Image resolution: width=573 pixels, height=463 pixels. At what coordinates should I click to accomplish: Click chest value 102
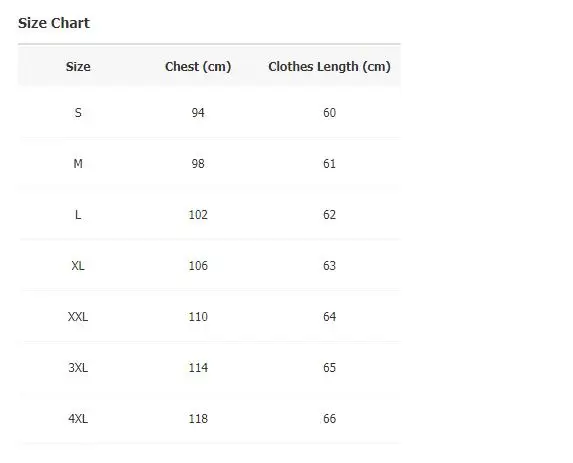pyautogui.click(x=198, y=215)
